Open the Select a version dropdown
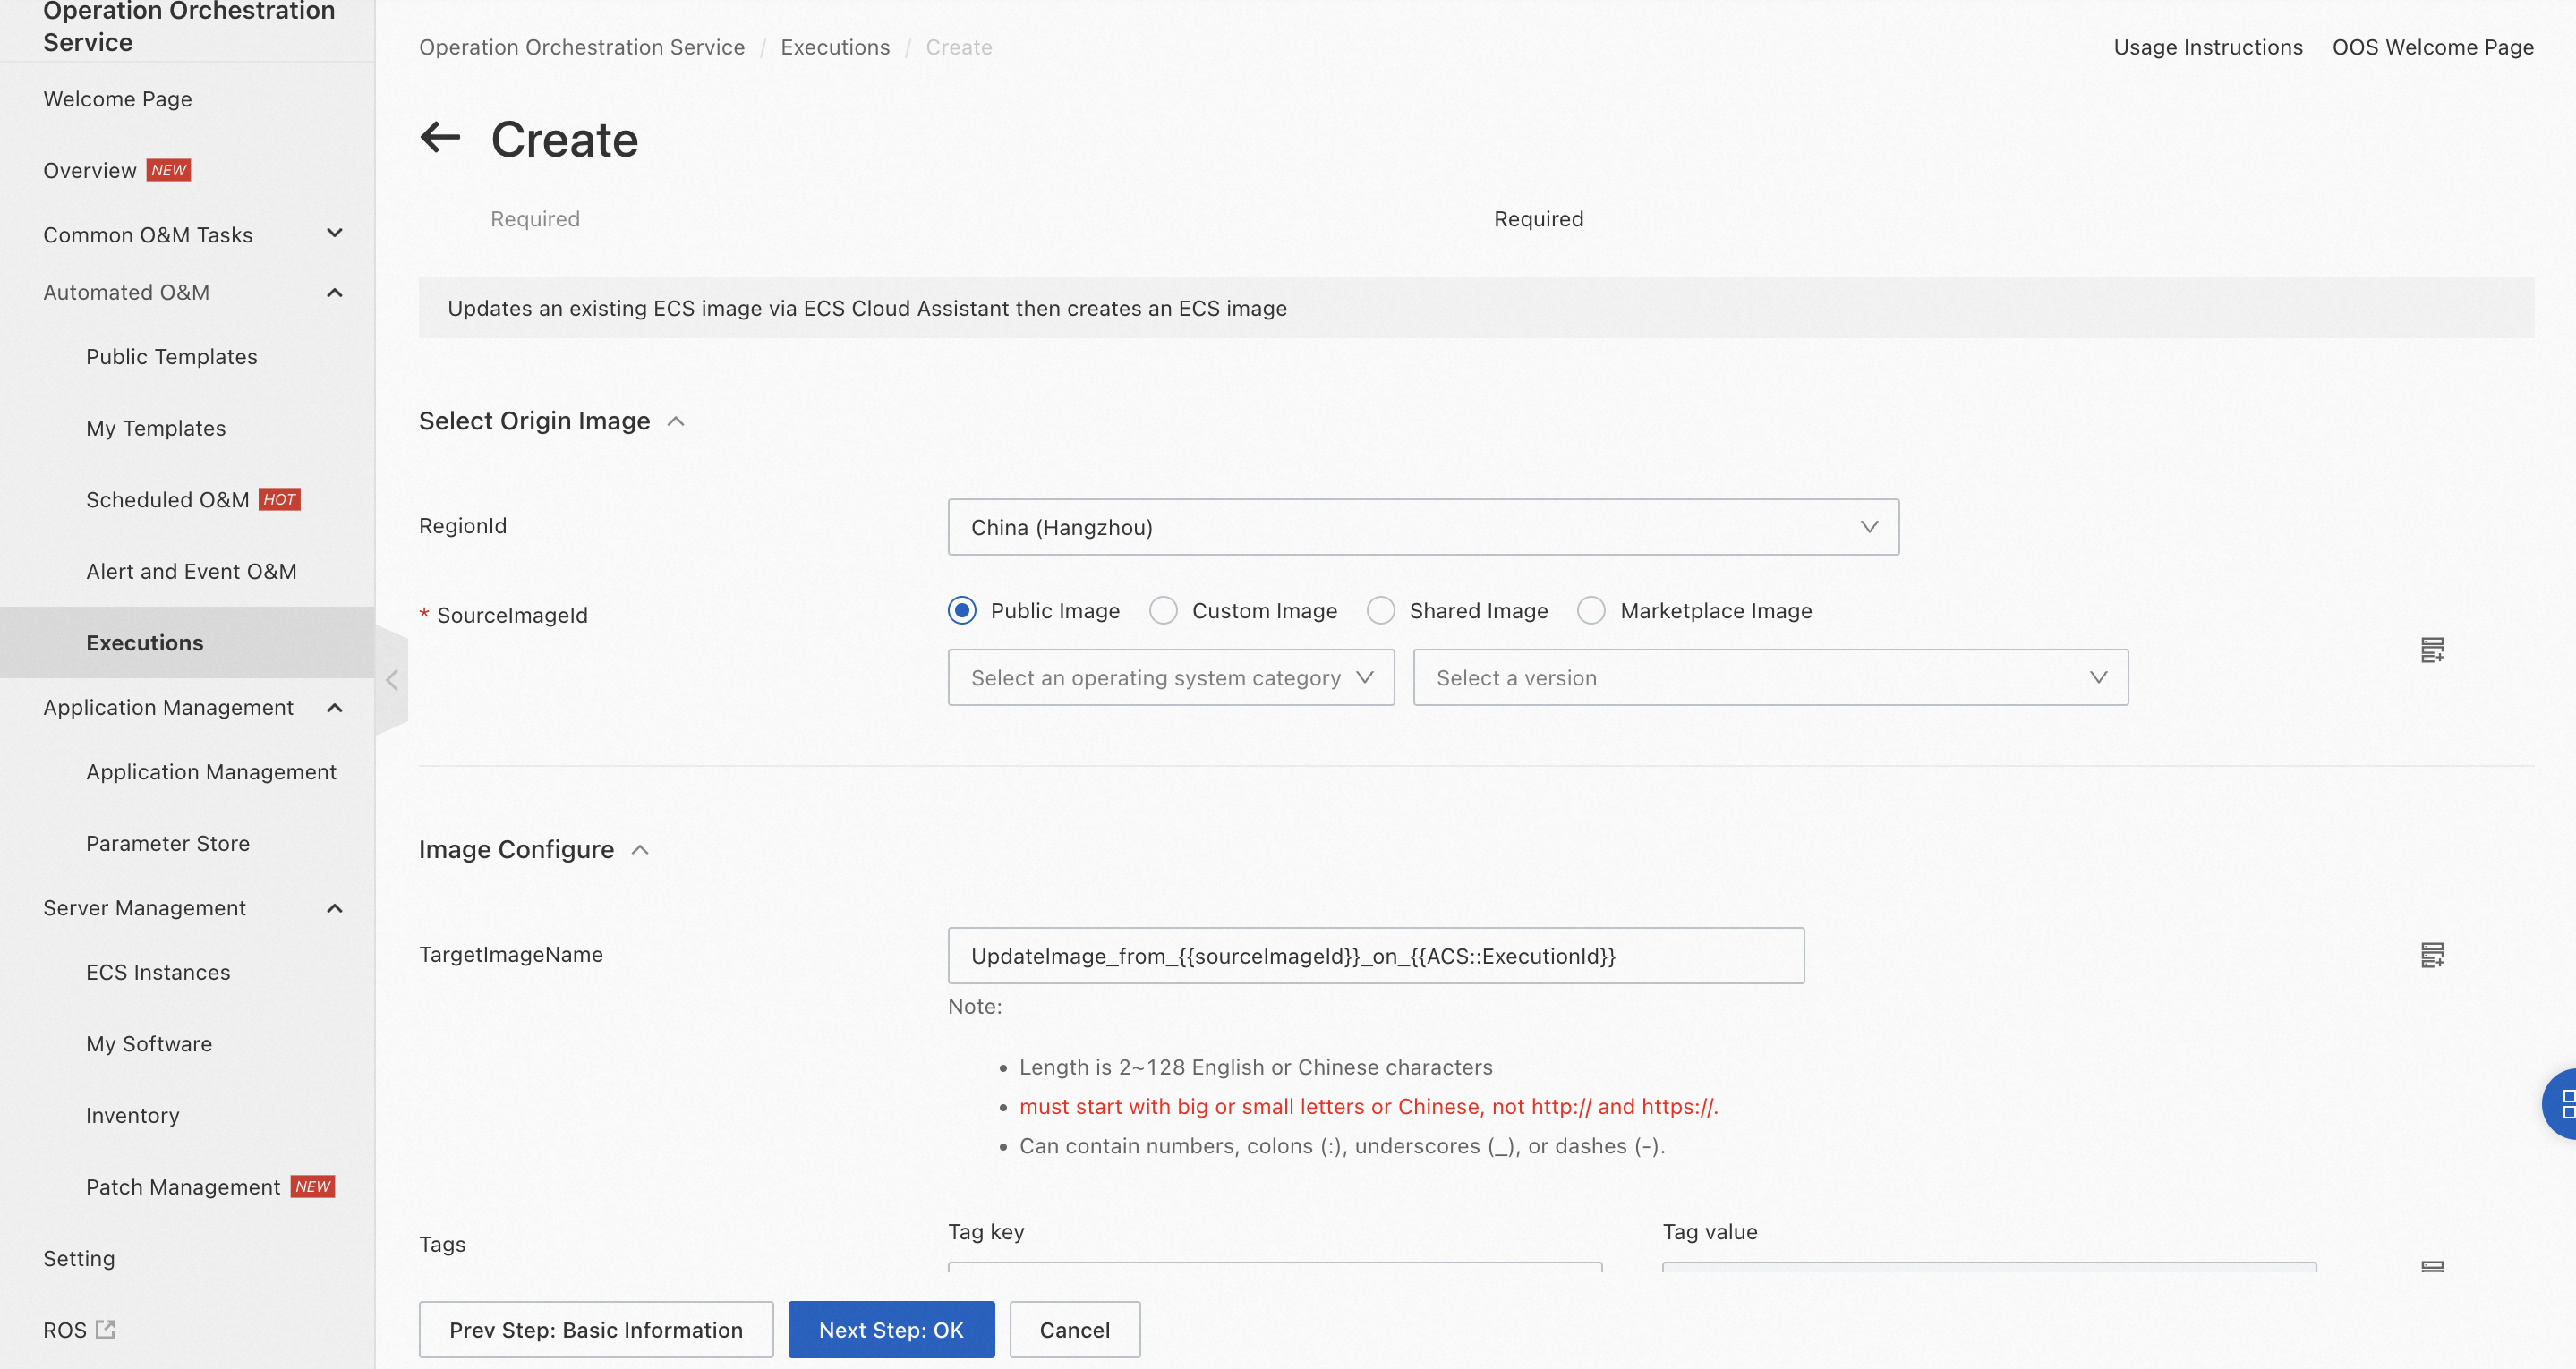Image resolution: width=2576 pixels, height=1369 pixels. pos(1769,678)
